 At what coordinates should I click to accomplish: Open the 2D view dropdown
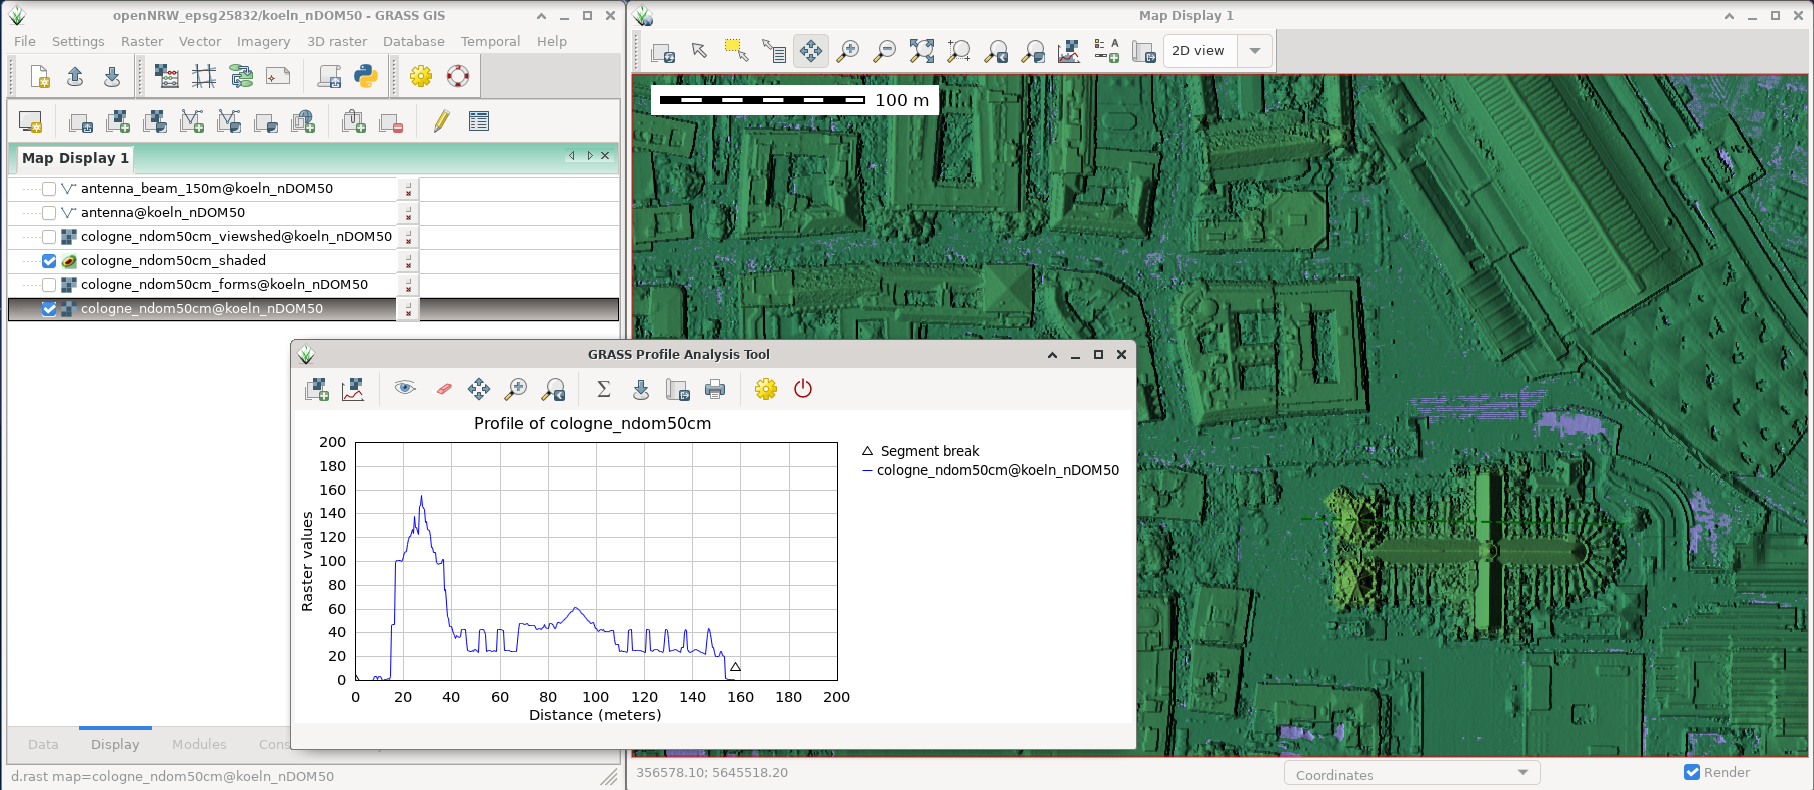click(x=1254, y=51)
